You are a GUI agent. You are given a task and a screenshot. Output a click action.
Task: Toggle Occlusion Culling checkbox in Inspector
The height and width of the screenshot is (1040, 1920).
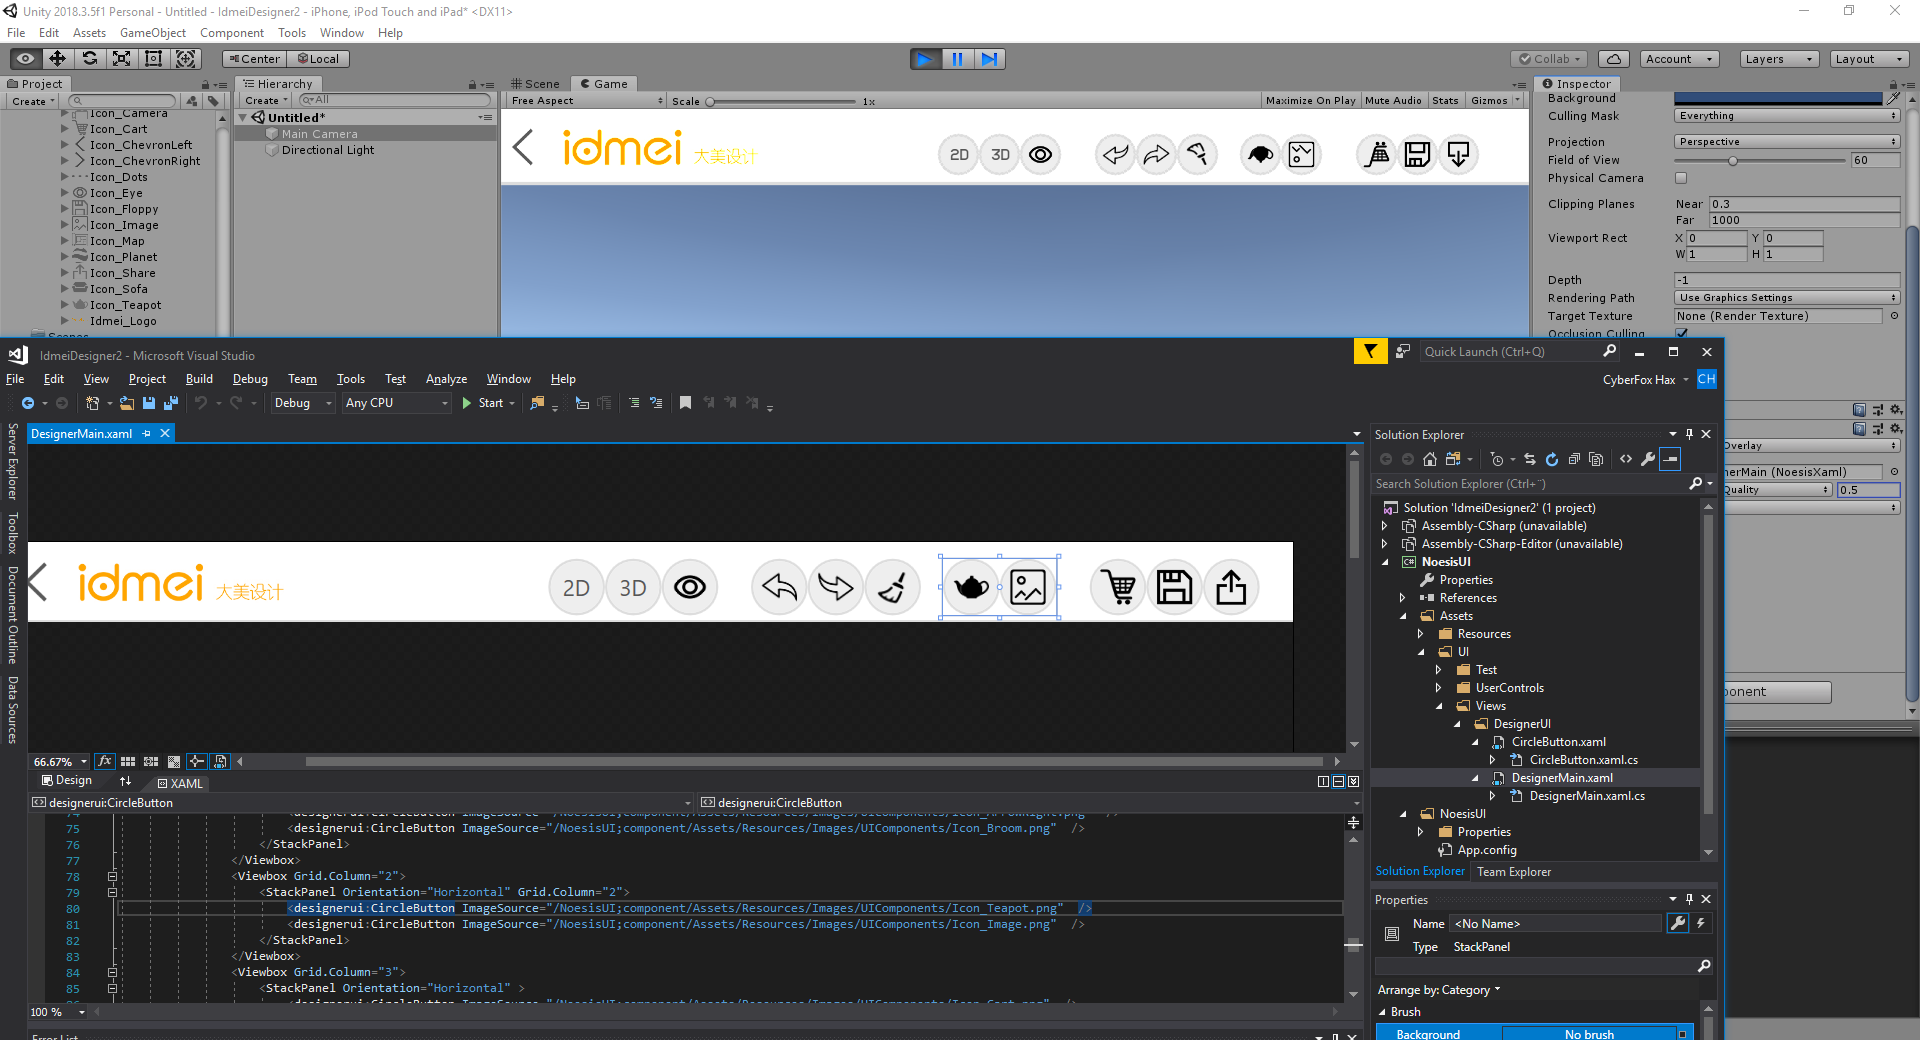click(1681, 333)
